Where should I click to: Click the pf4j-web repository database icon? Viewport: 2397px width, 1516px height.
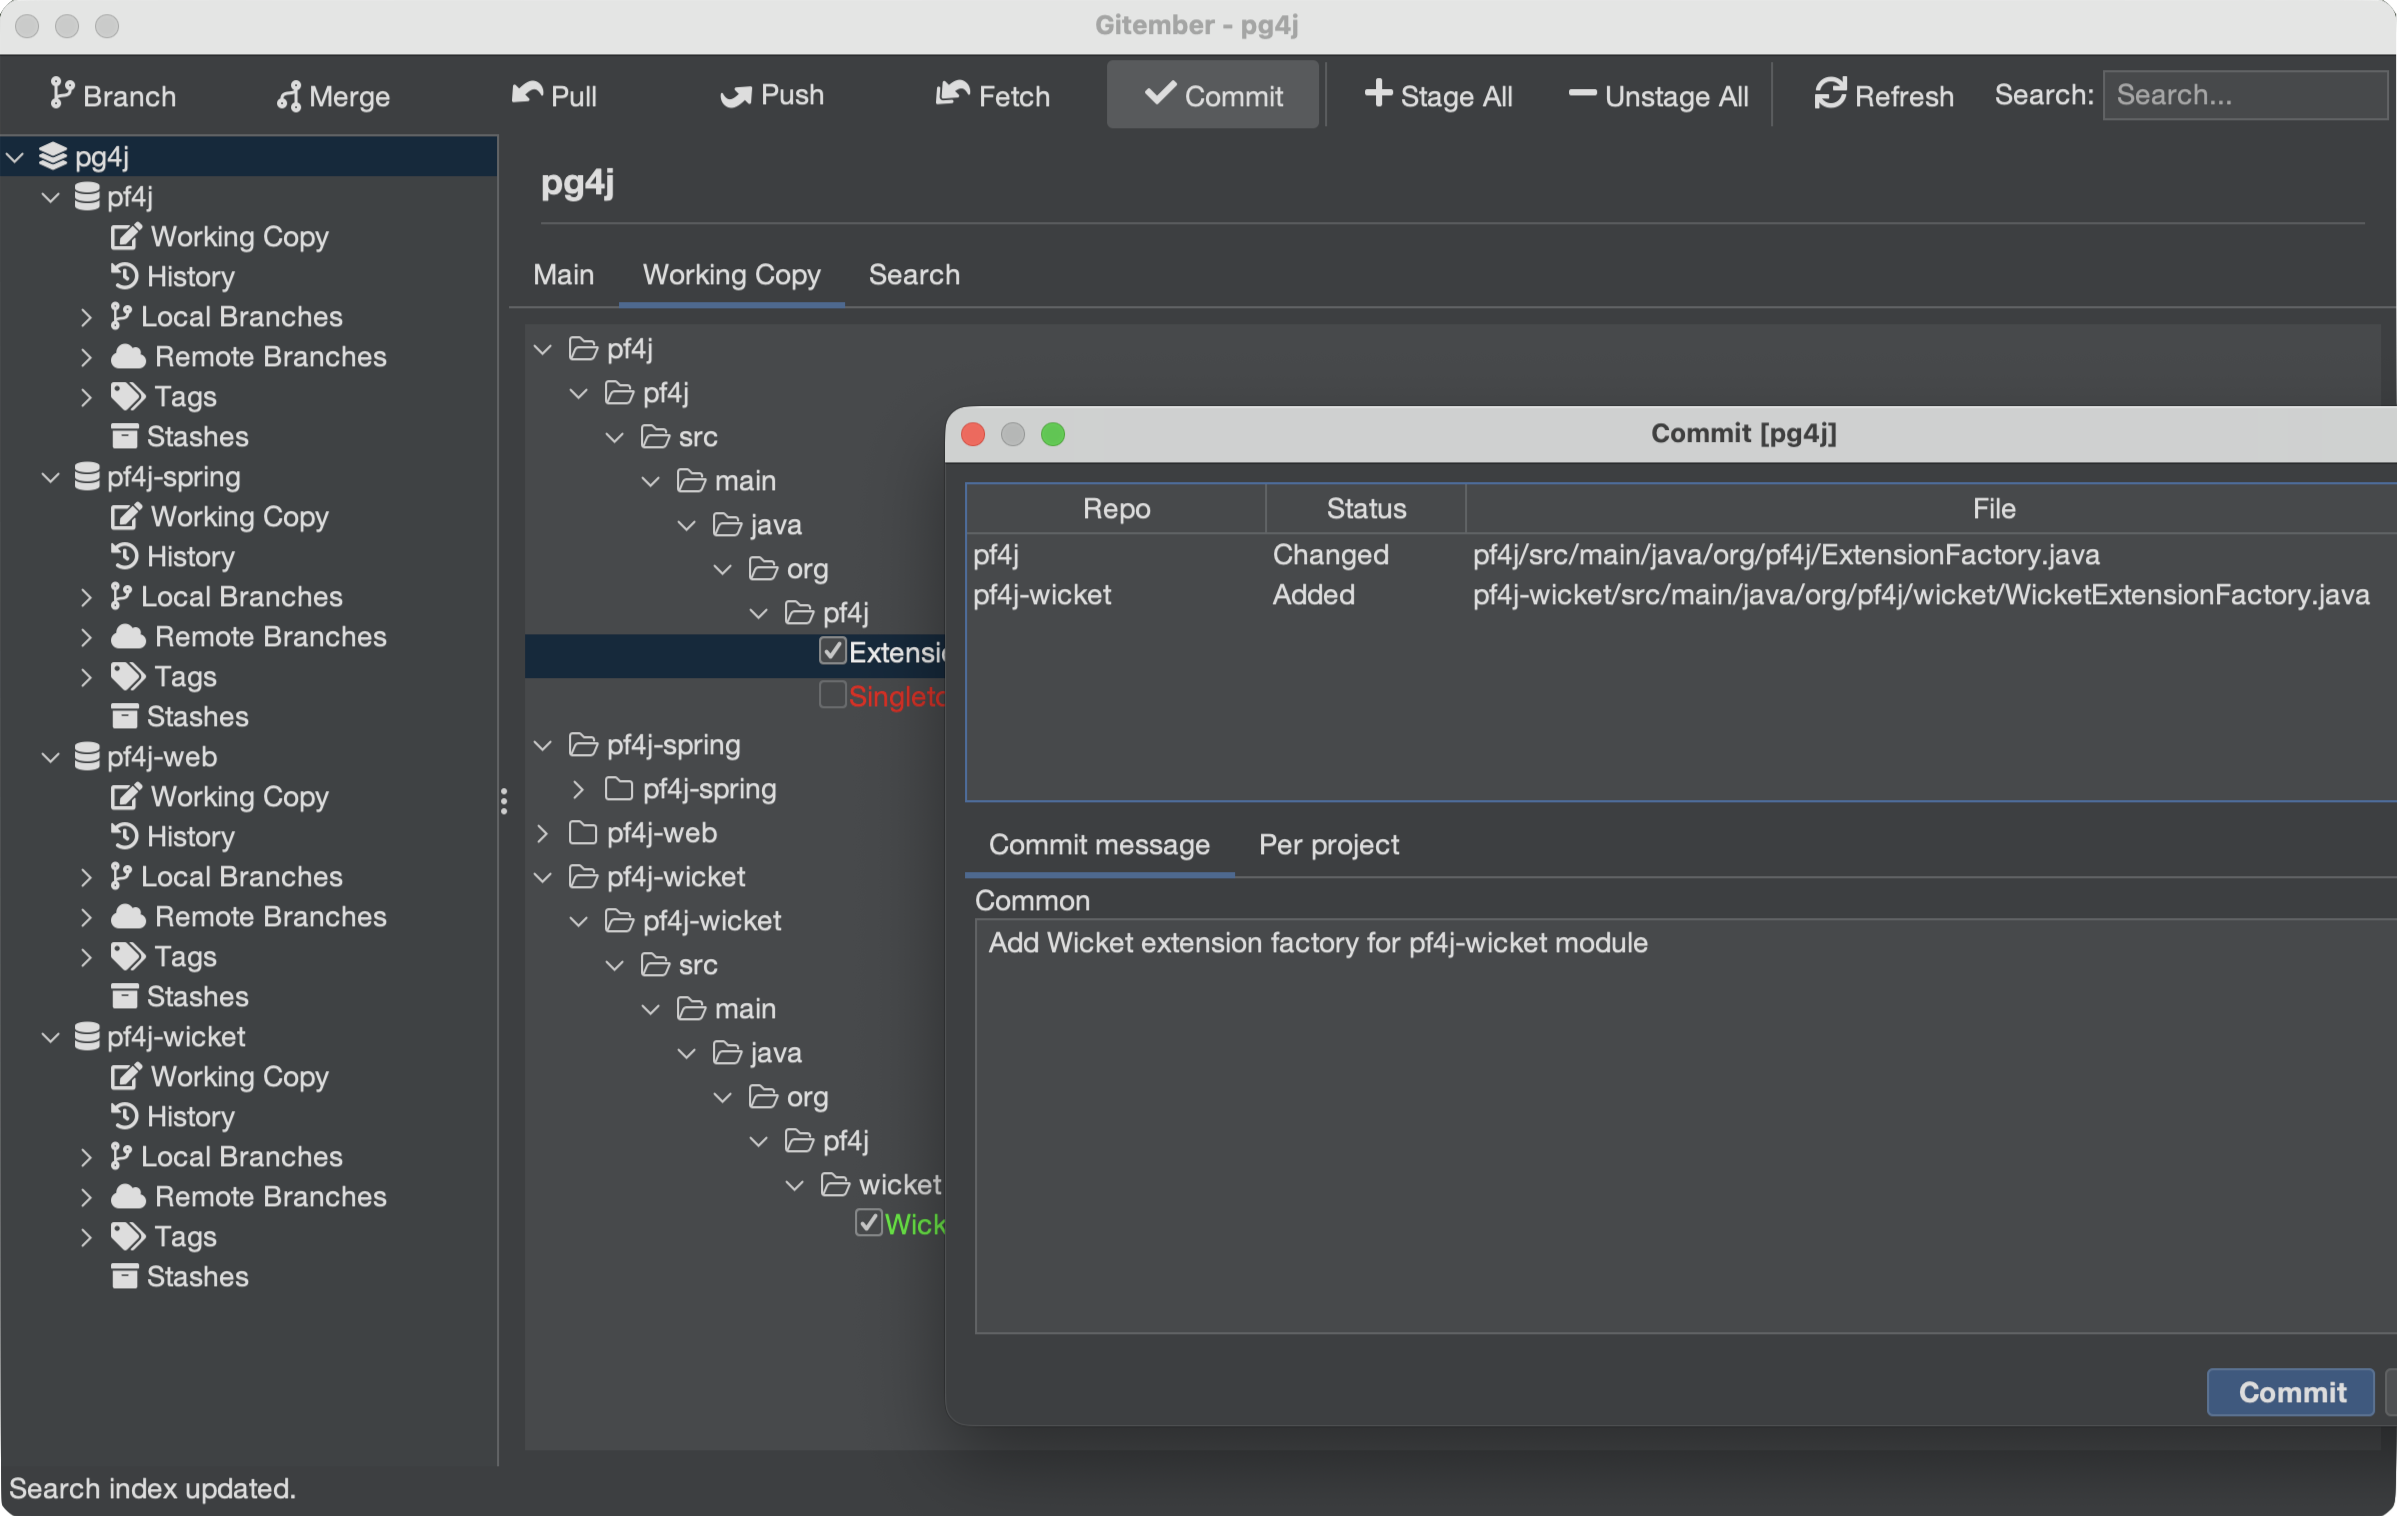tap(87, 756)
